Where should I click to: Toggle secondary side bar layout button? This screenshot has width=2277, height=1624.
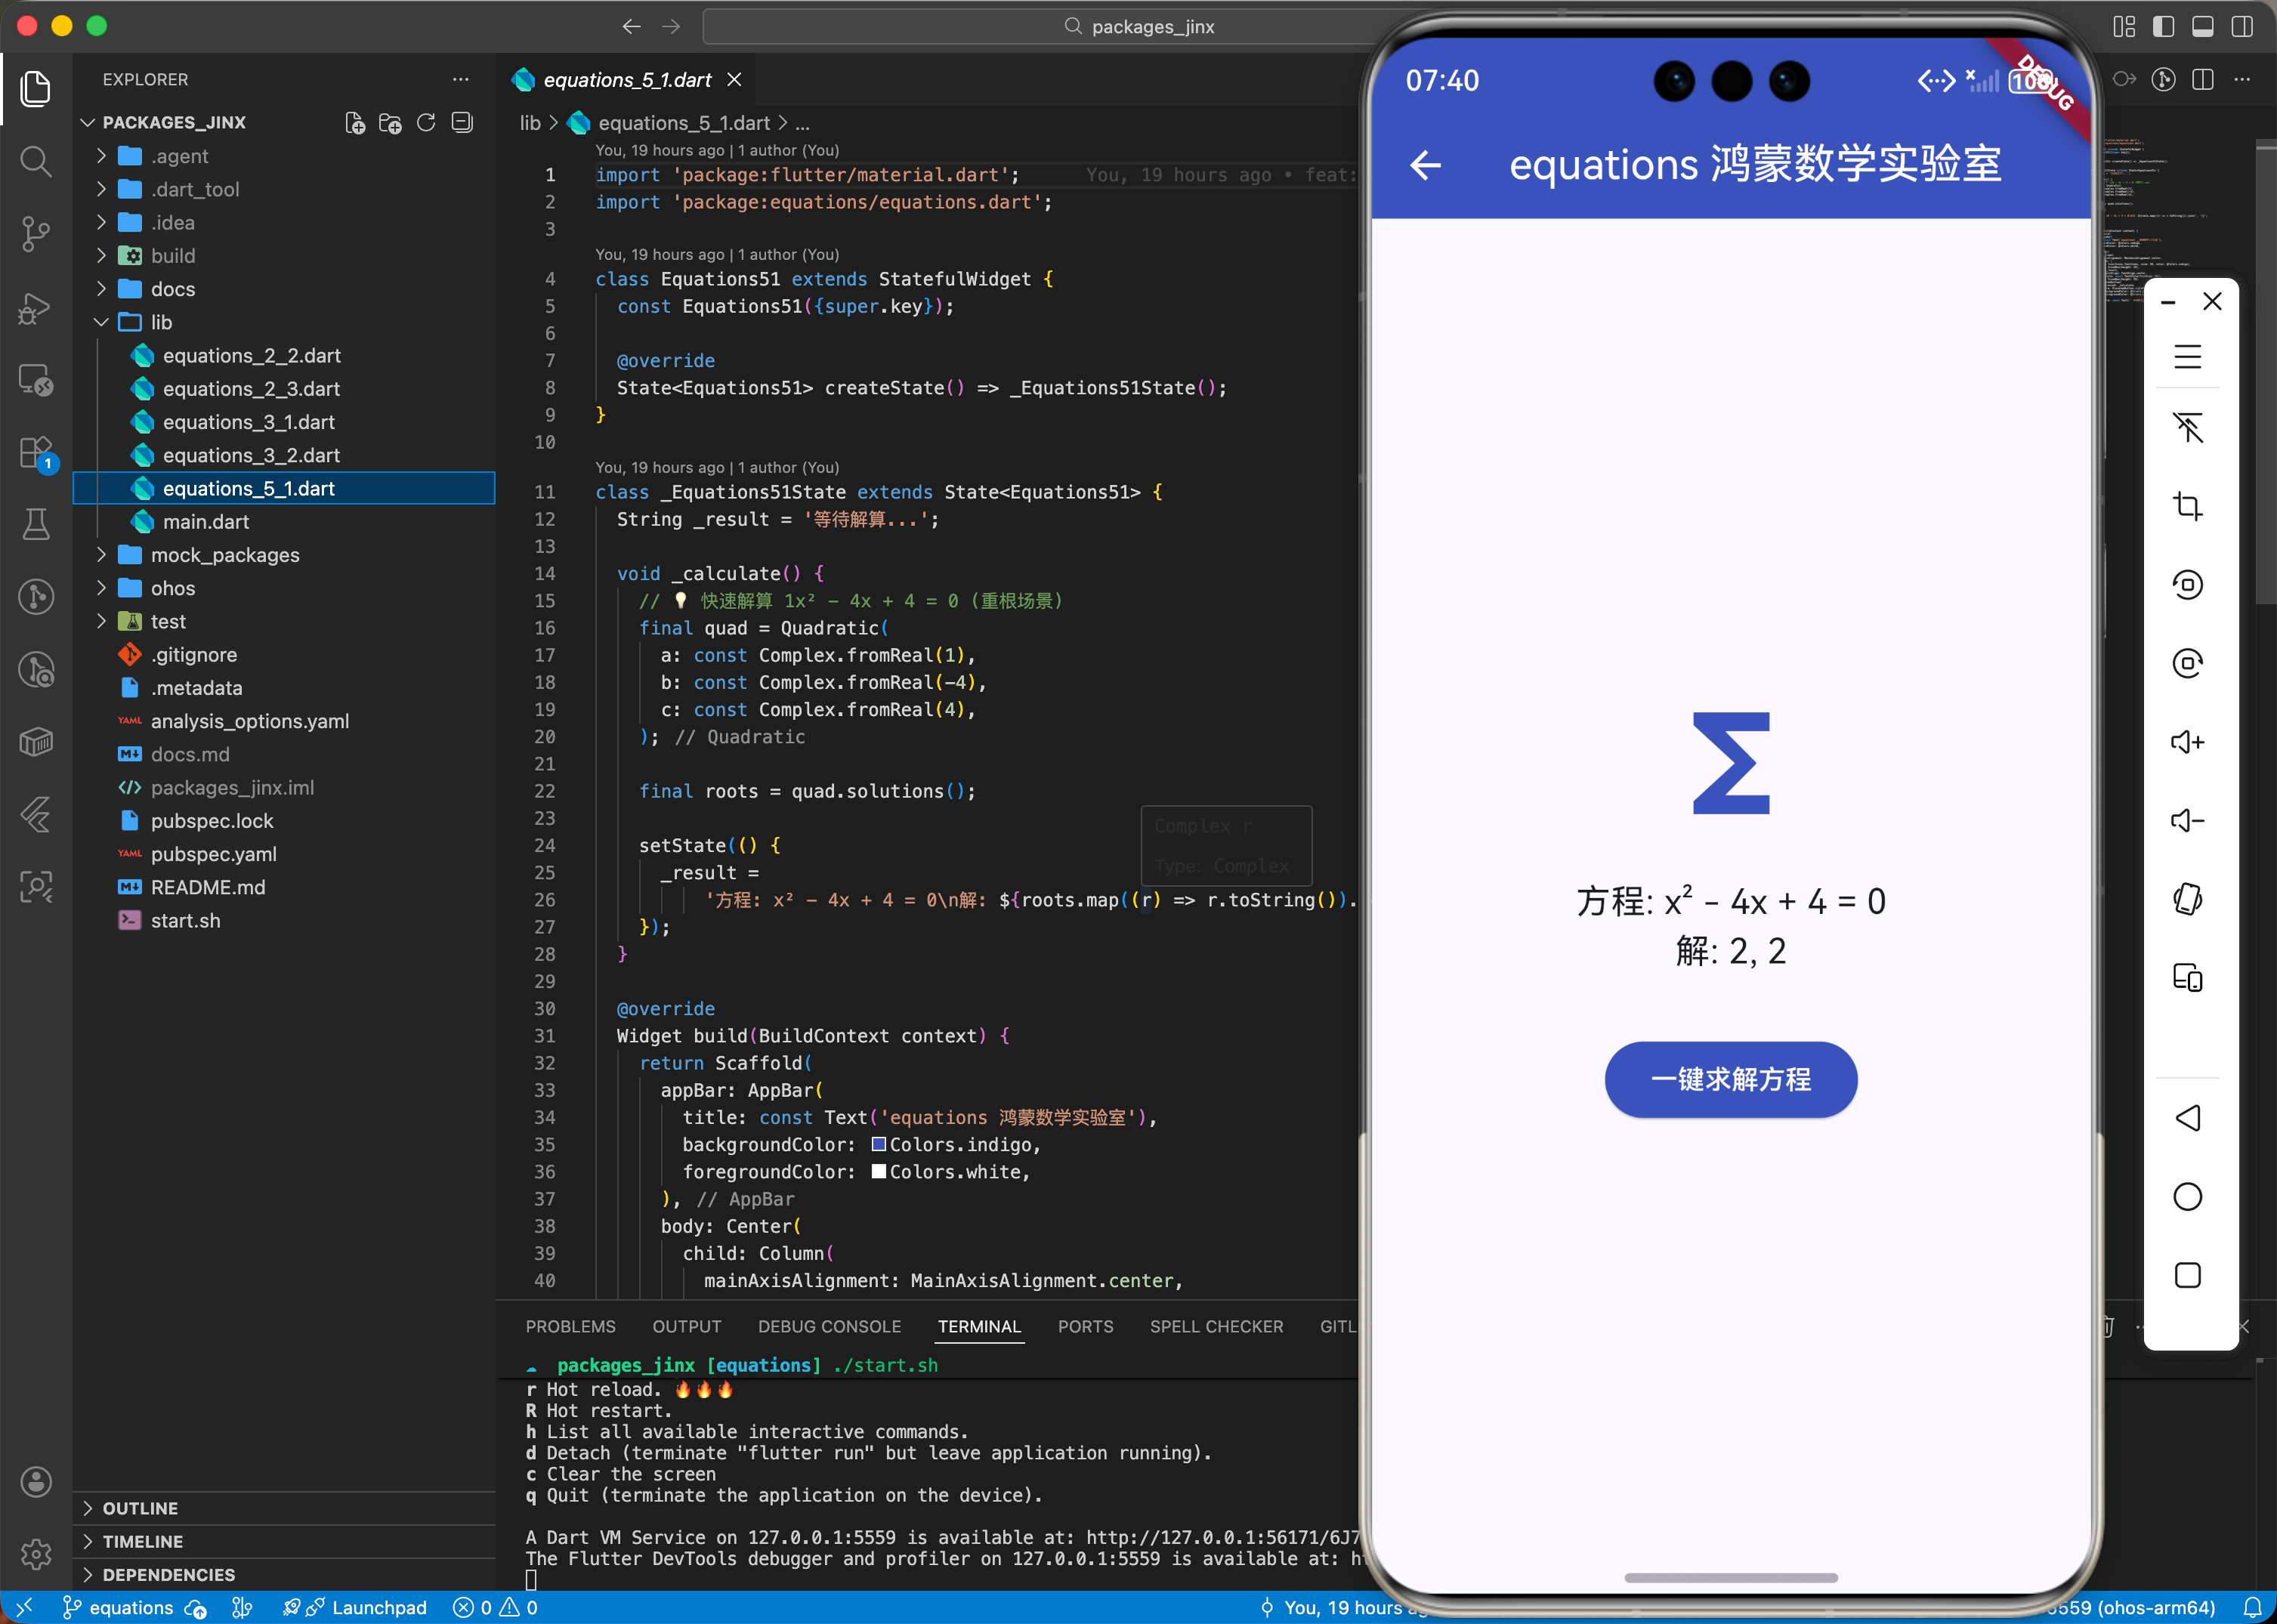point(2242,26)
